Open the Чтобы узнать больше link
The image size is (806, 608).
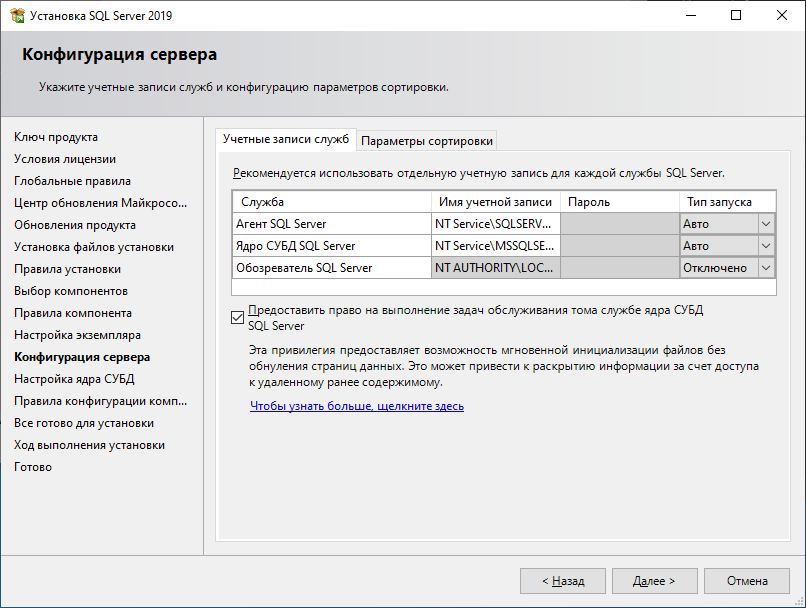(x=357, y=406)
